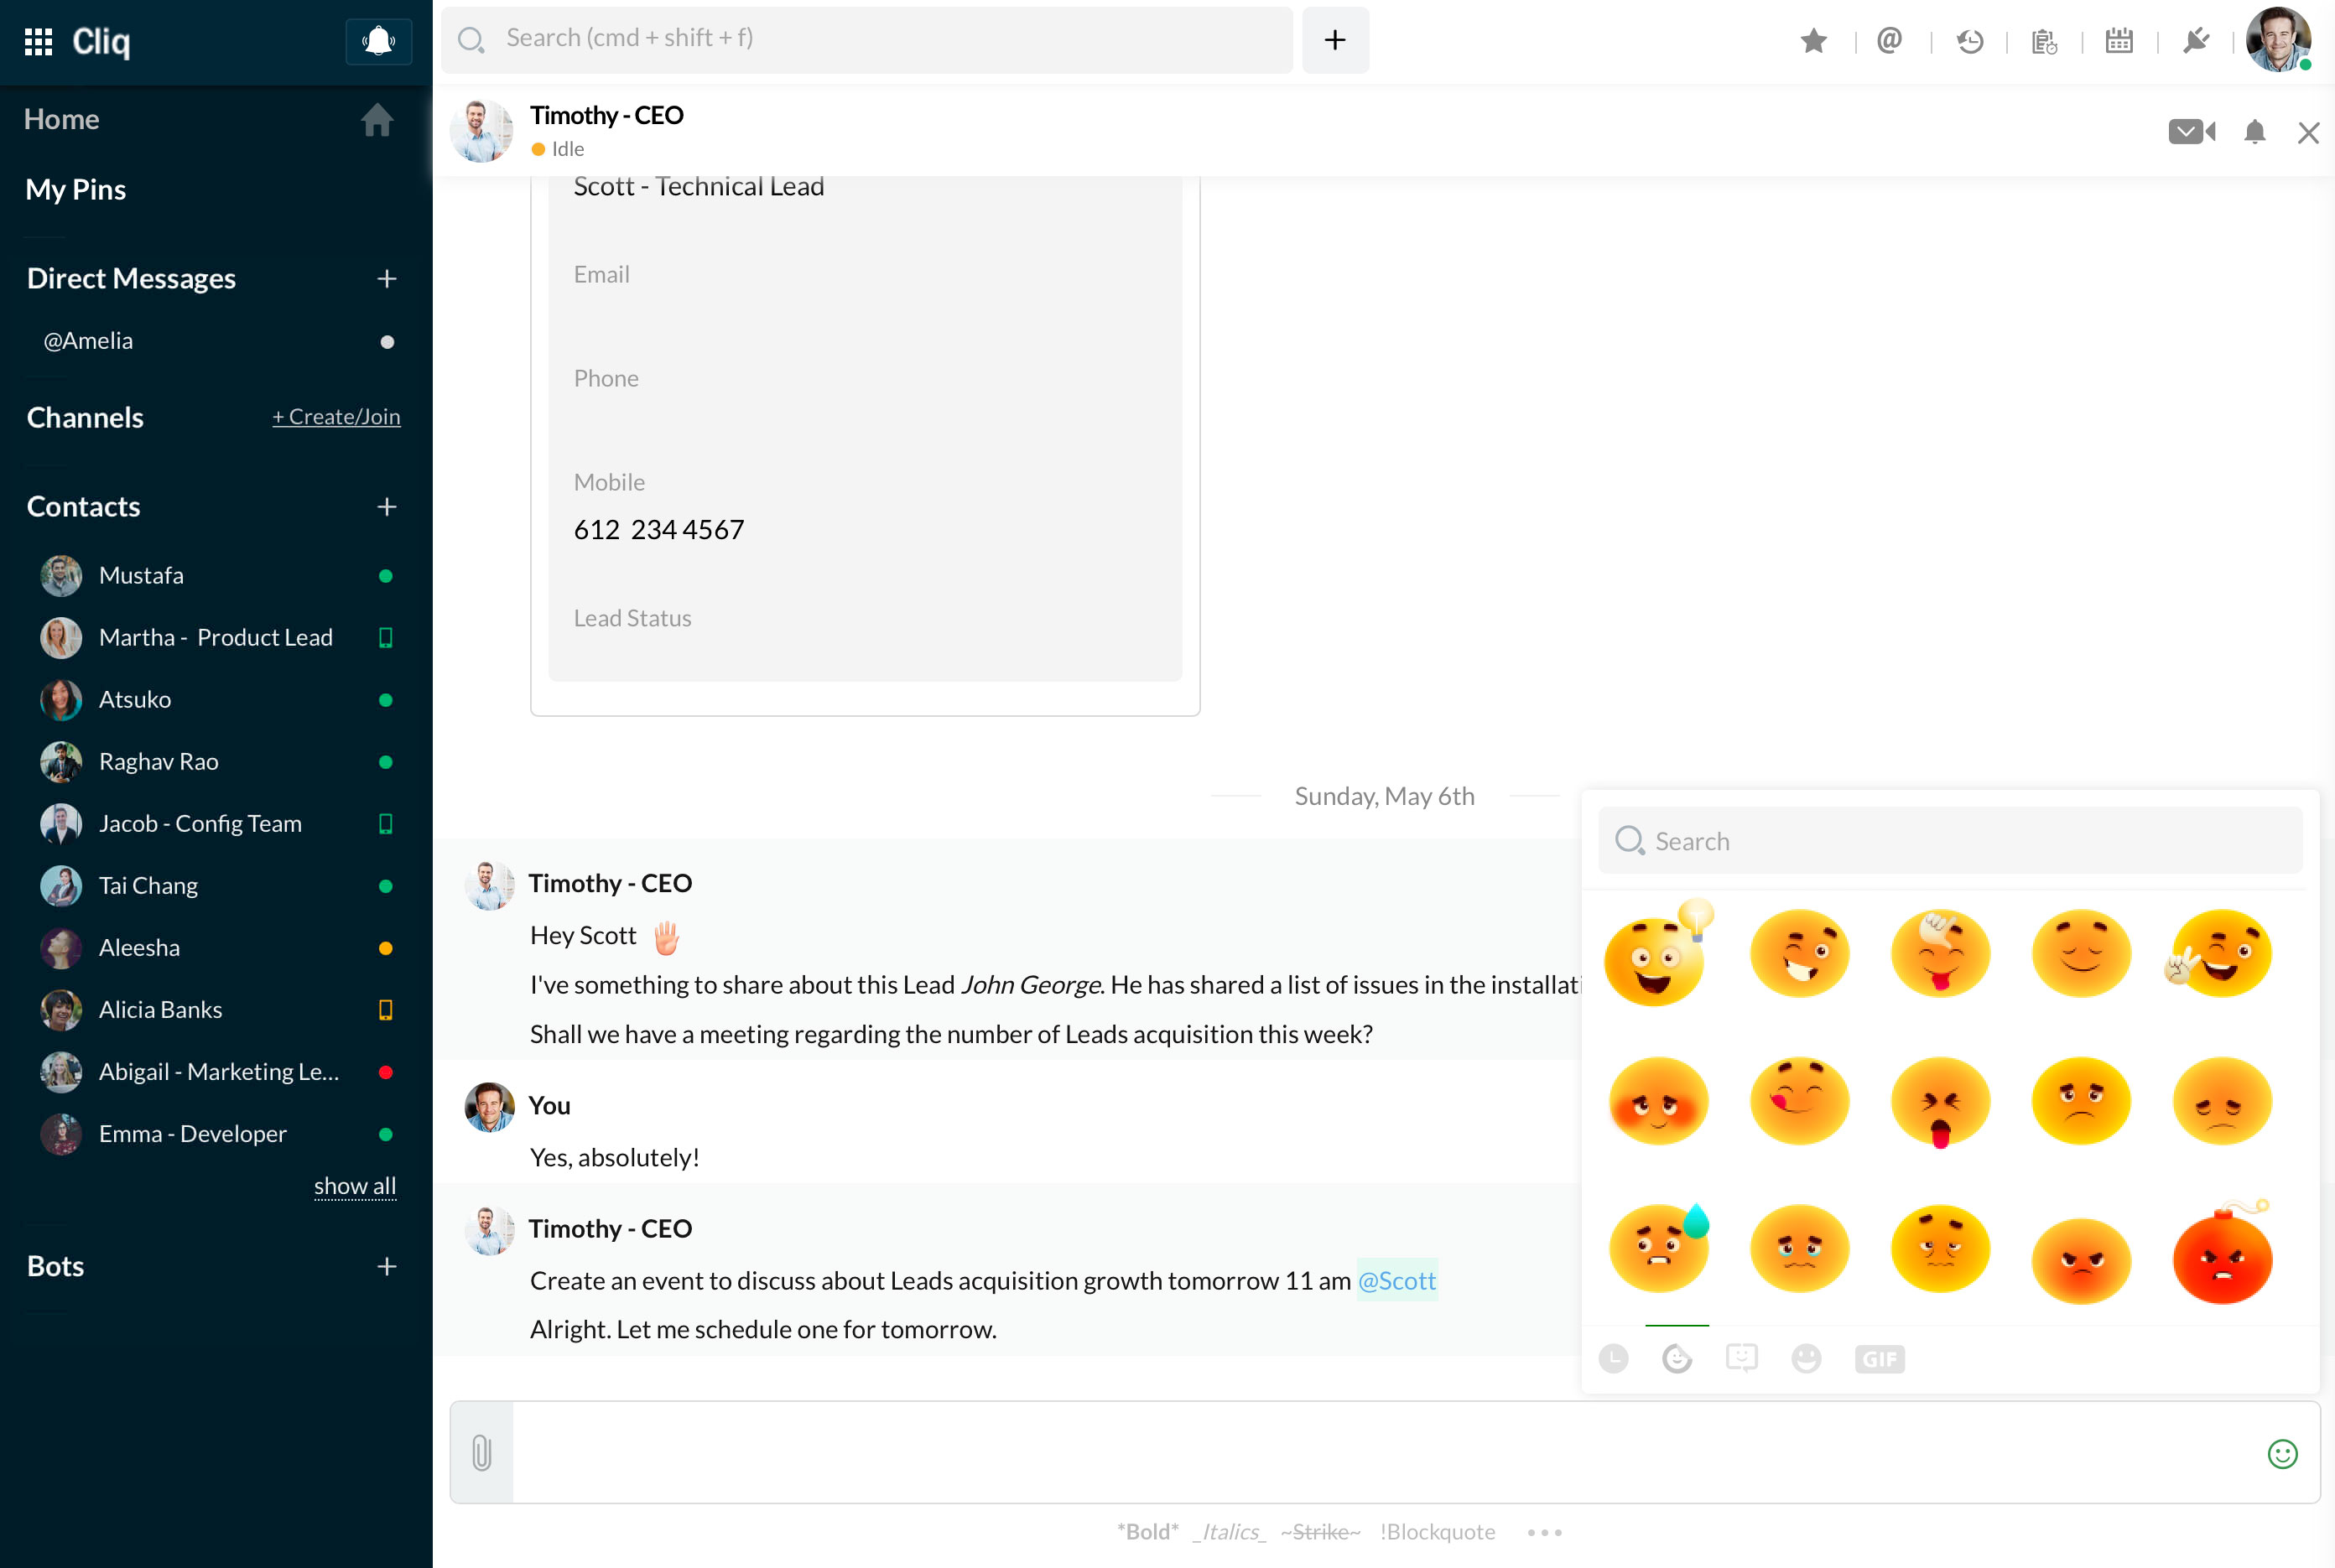Start a video call with Timothy
The height and width of the screenshot is (1568, 2335).
2191,132
